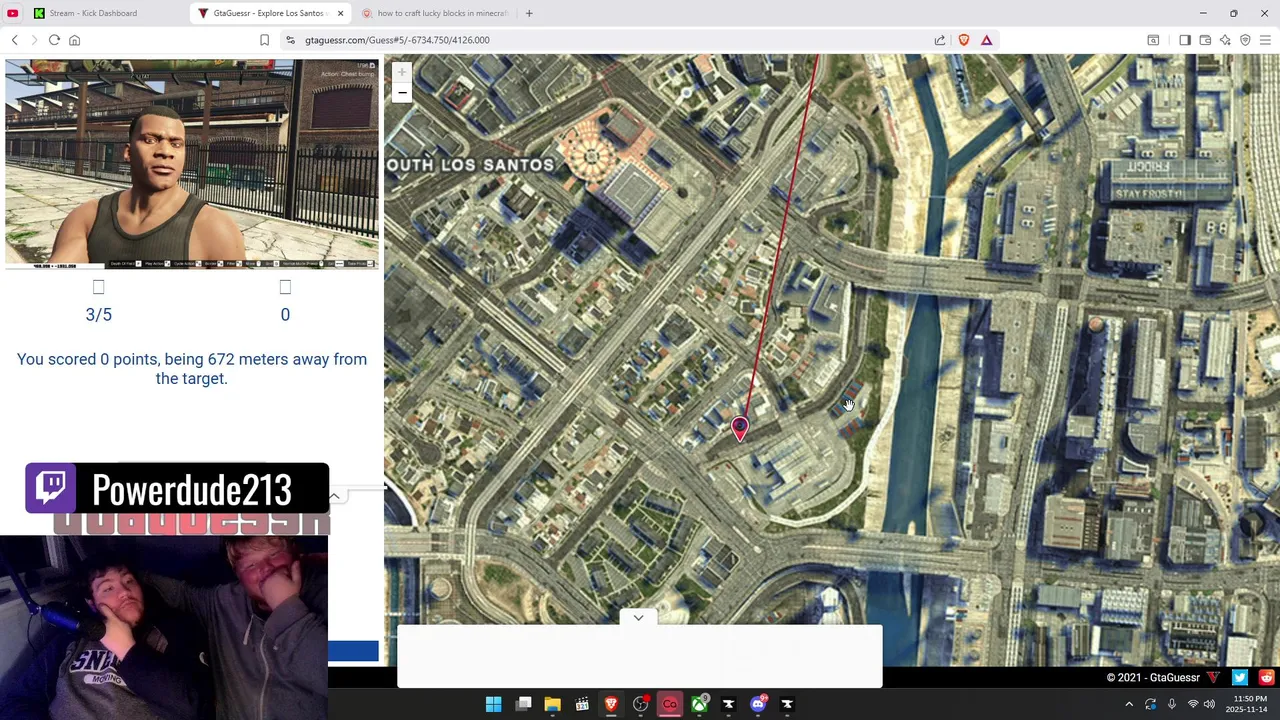
Task: Click the microphone tray icon
Action: coord(1172,704)
